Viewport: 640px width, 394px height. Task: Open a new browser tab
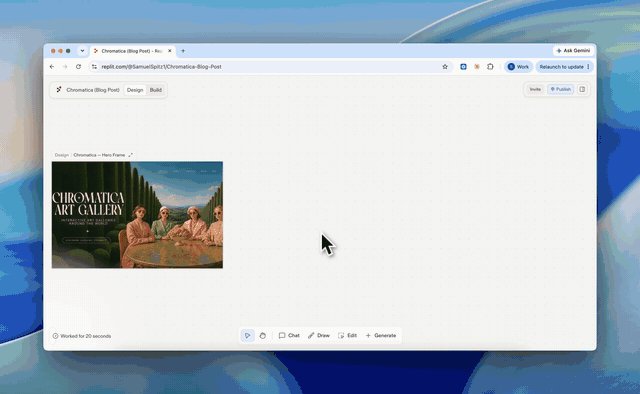(183, 51)
